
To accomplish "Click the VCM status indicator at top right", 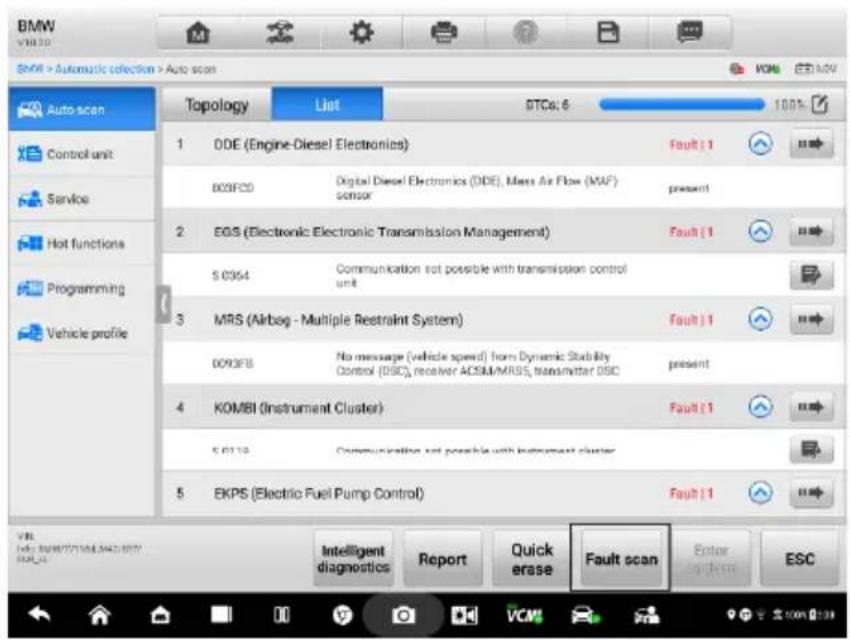I will (x=768, y=69).
